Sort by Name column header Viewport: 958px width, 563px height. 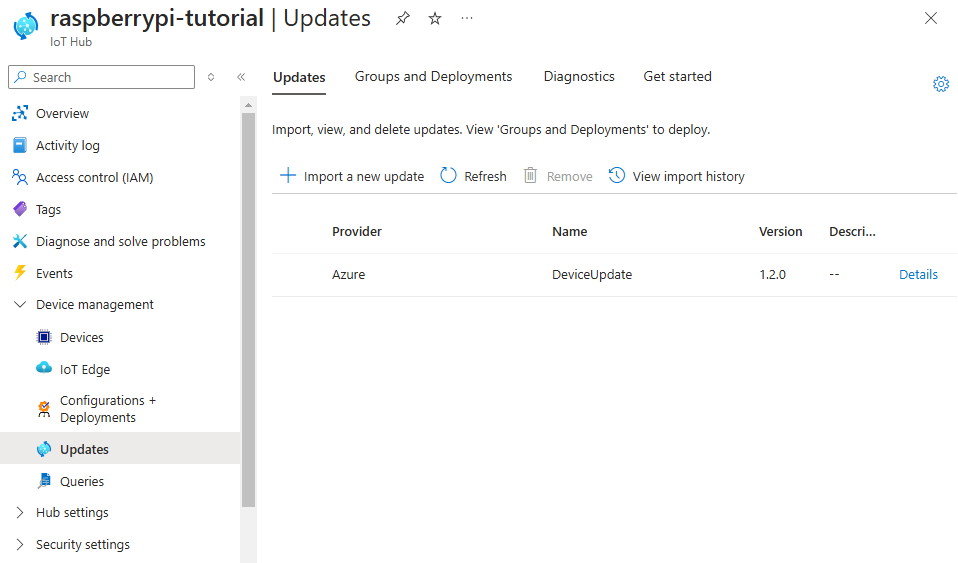(x=569, y=232)
